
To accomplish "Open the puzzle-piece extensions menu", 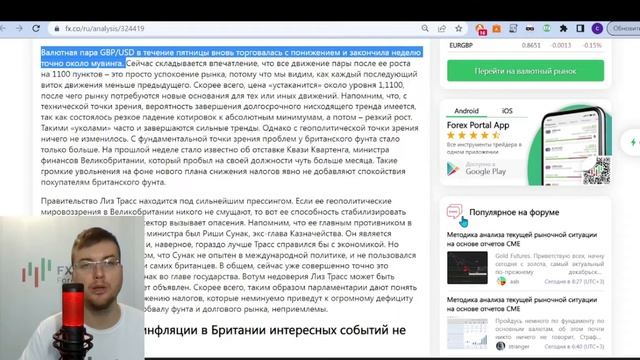I will point(563,28).
